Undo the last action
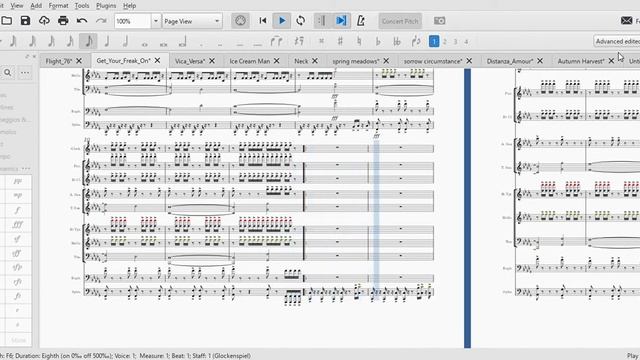The image size is (640, 360). click(82, 20)
